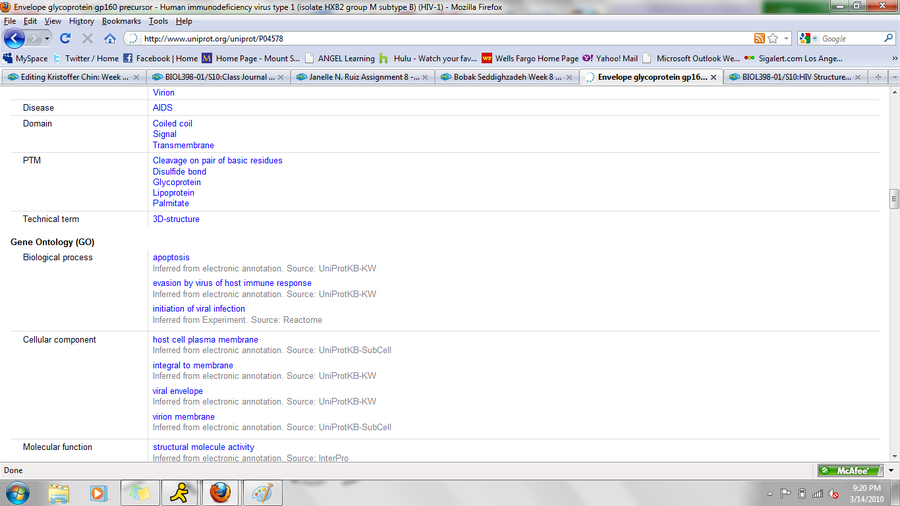Click the Stop loading X button
The width and height of the screenshot is (900, 506).
(88, 38)
